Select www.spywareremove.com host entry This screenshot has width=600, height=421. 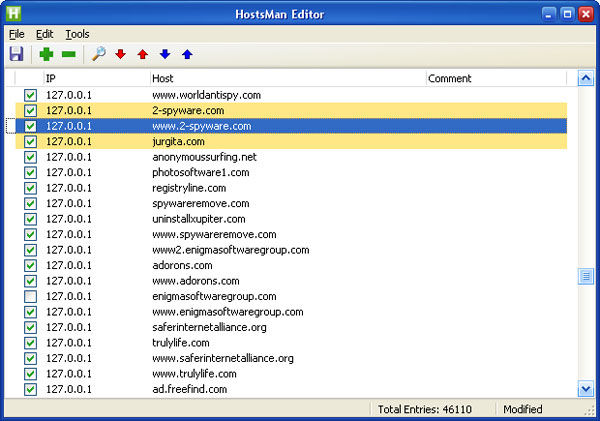[214, 234]
